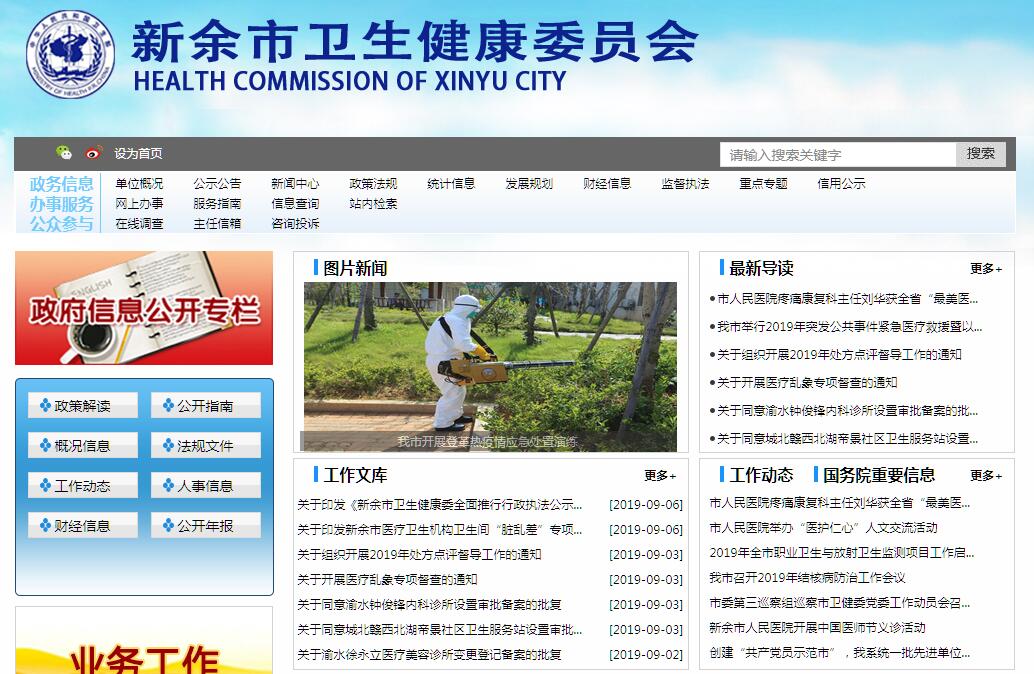Open the 政策法规 menu item
Viewport: 1034px width, 674px height.
click(x=373, y=183)
